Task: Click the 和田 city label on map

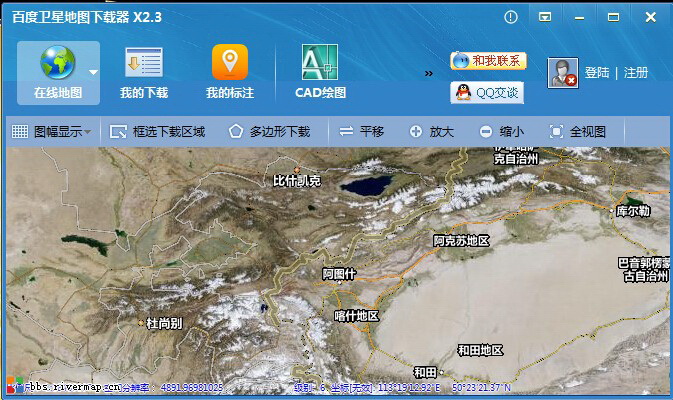Action: (425, 372)
